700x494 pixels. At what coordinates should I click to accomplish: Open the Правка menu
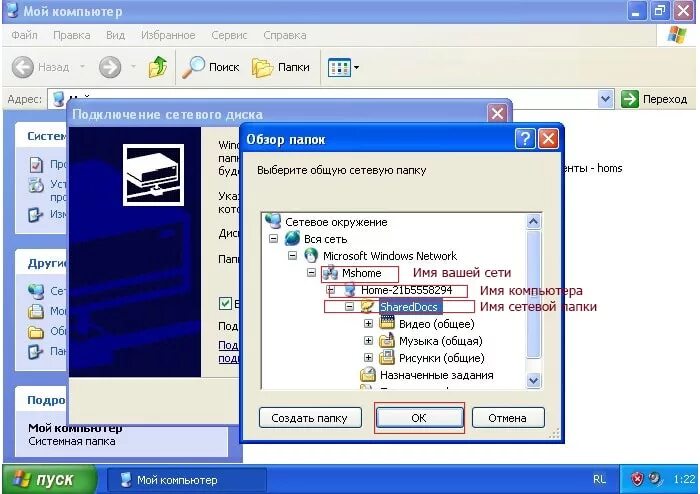pyautogui.click(x=71, y=35)
